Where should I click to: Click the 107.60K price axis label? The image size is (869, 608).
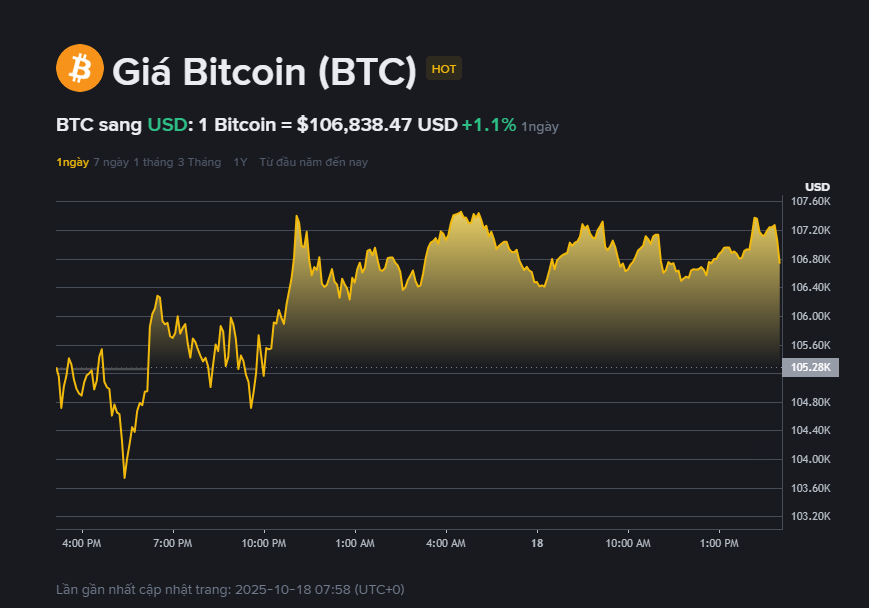click(x=810, y=202)
